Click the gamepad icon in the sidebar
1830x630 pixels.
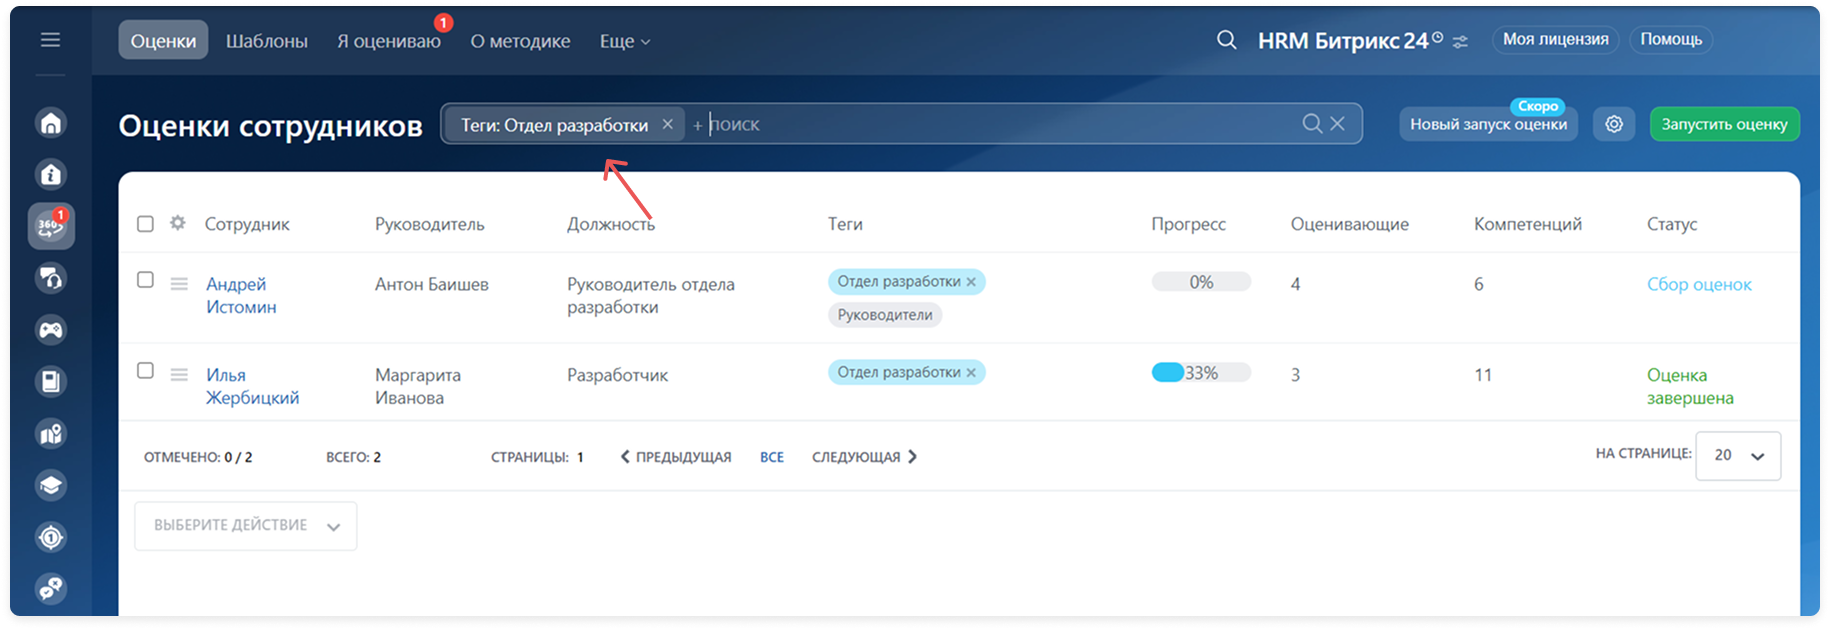[51, 330]
